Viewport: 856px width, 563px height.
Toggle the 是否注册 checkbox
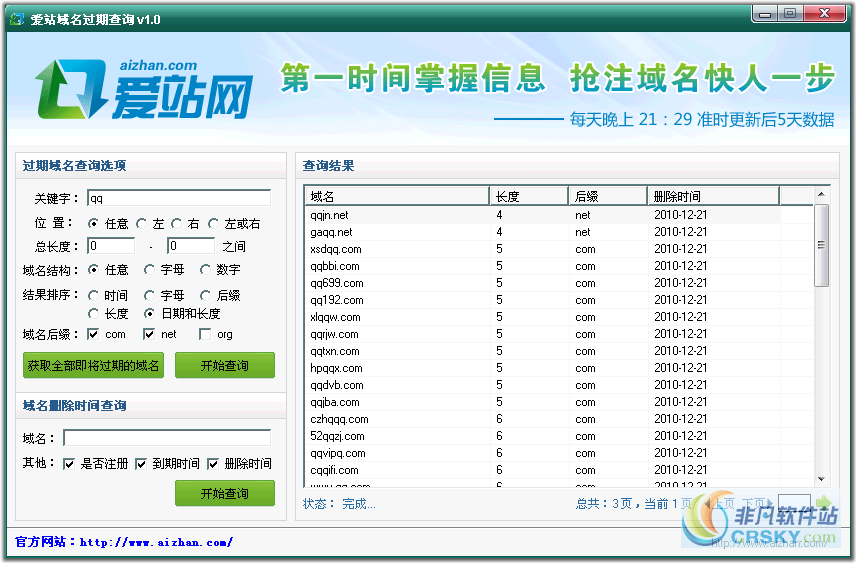[69, 464]
